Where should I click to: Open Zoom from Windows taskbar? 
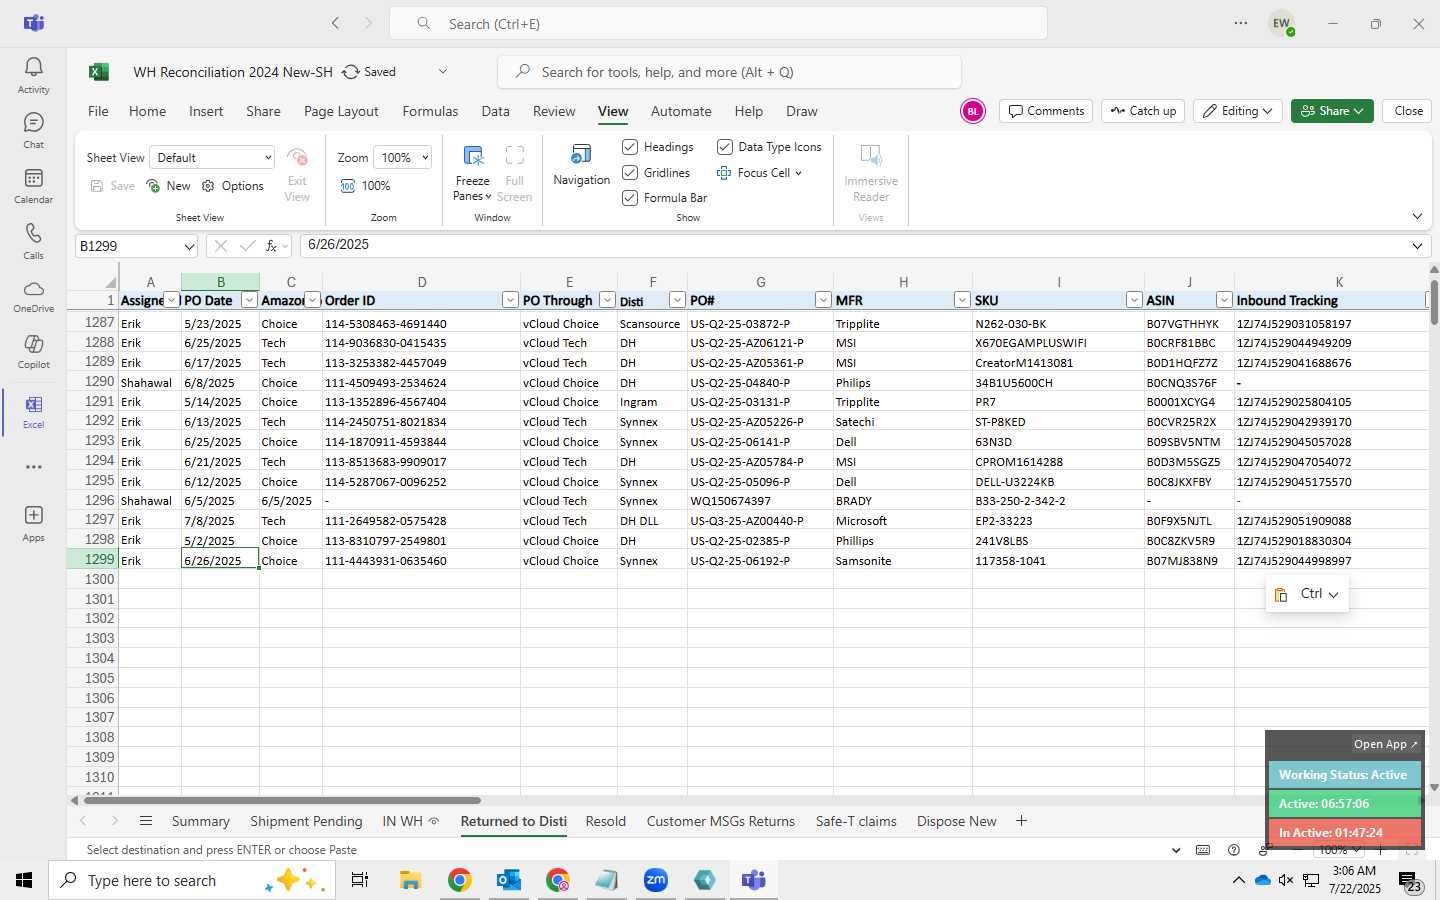[x=656, y=880]
